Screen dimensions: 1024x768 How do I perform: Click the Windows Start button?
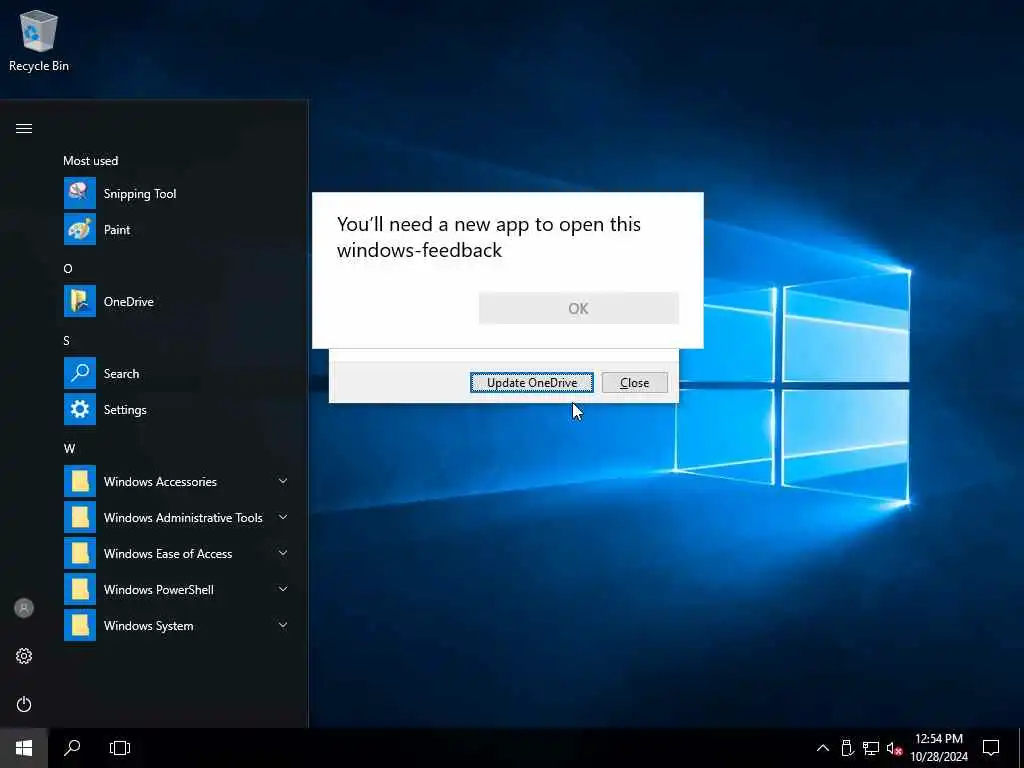24,748
